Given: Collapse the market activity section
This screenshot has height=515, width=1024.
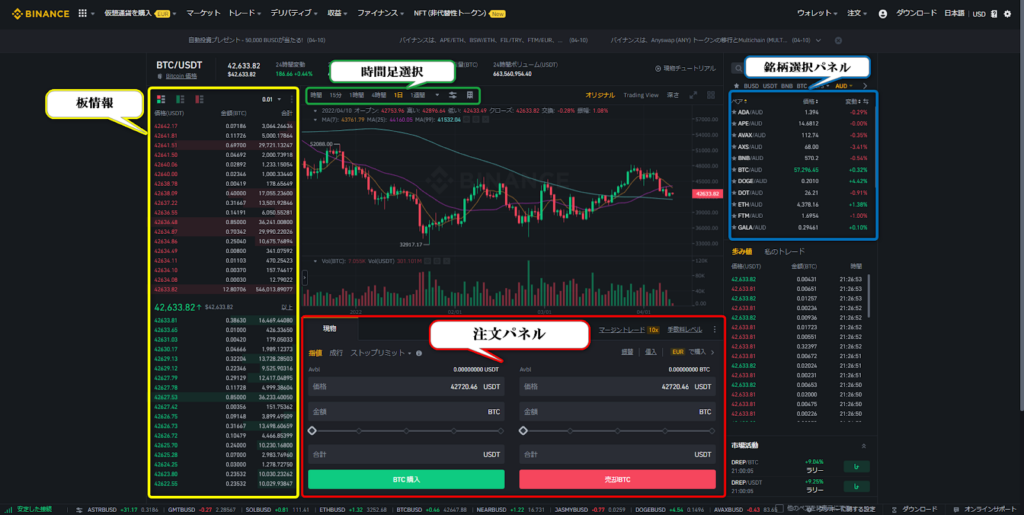Looking at the screenshot, I should [864, 446].
